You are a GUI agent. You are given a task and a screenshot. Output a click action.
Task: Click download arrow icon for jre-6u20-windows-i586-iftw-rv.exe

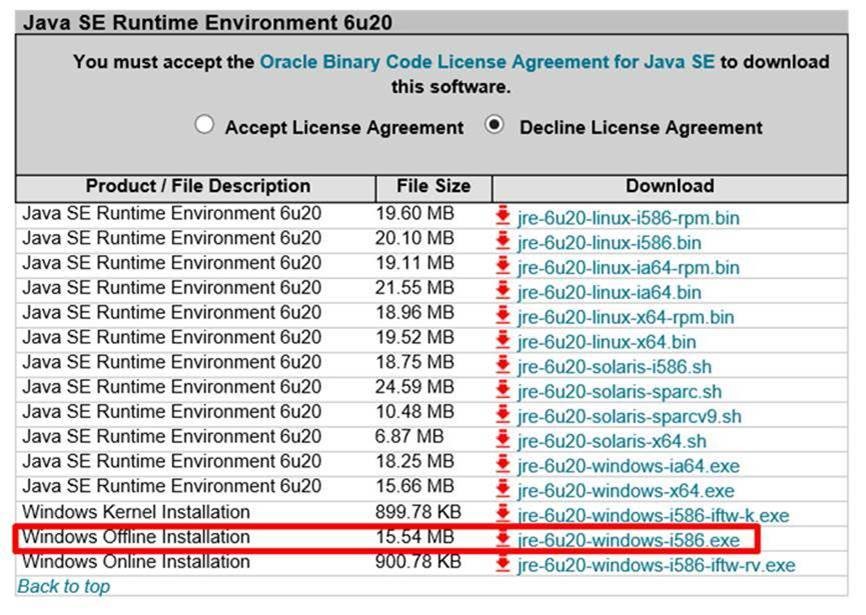[503, 564]
